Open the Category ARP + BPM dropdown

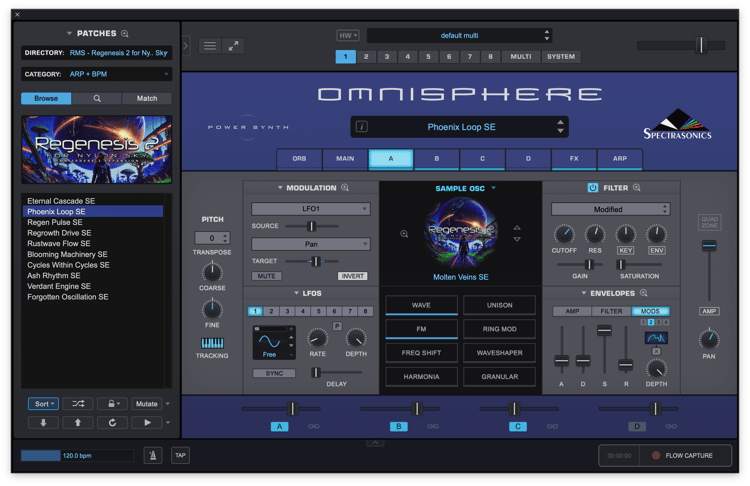[x=97, y=74]
